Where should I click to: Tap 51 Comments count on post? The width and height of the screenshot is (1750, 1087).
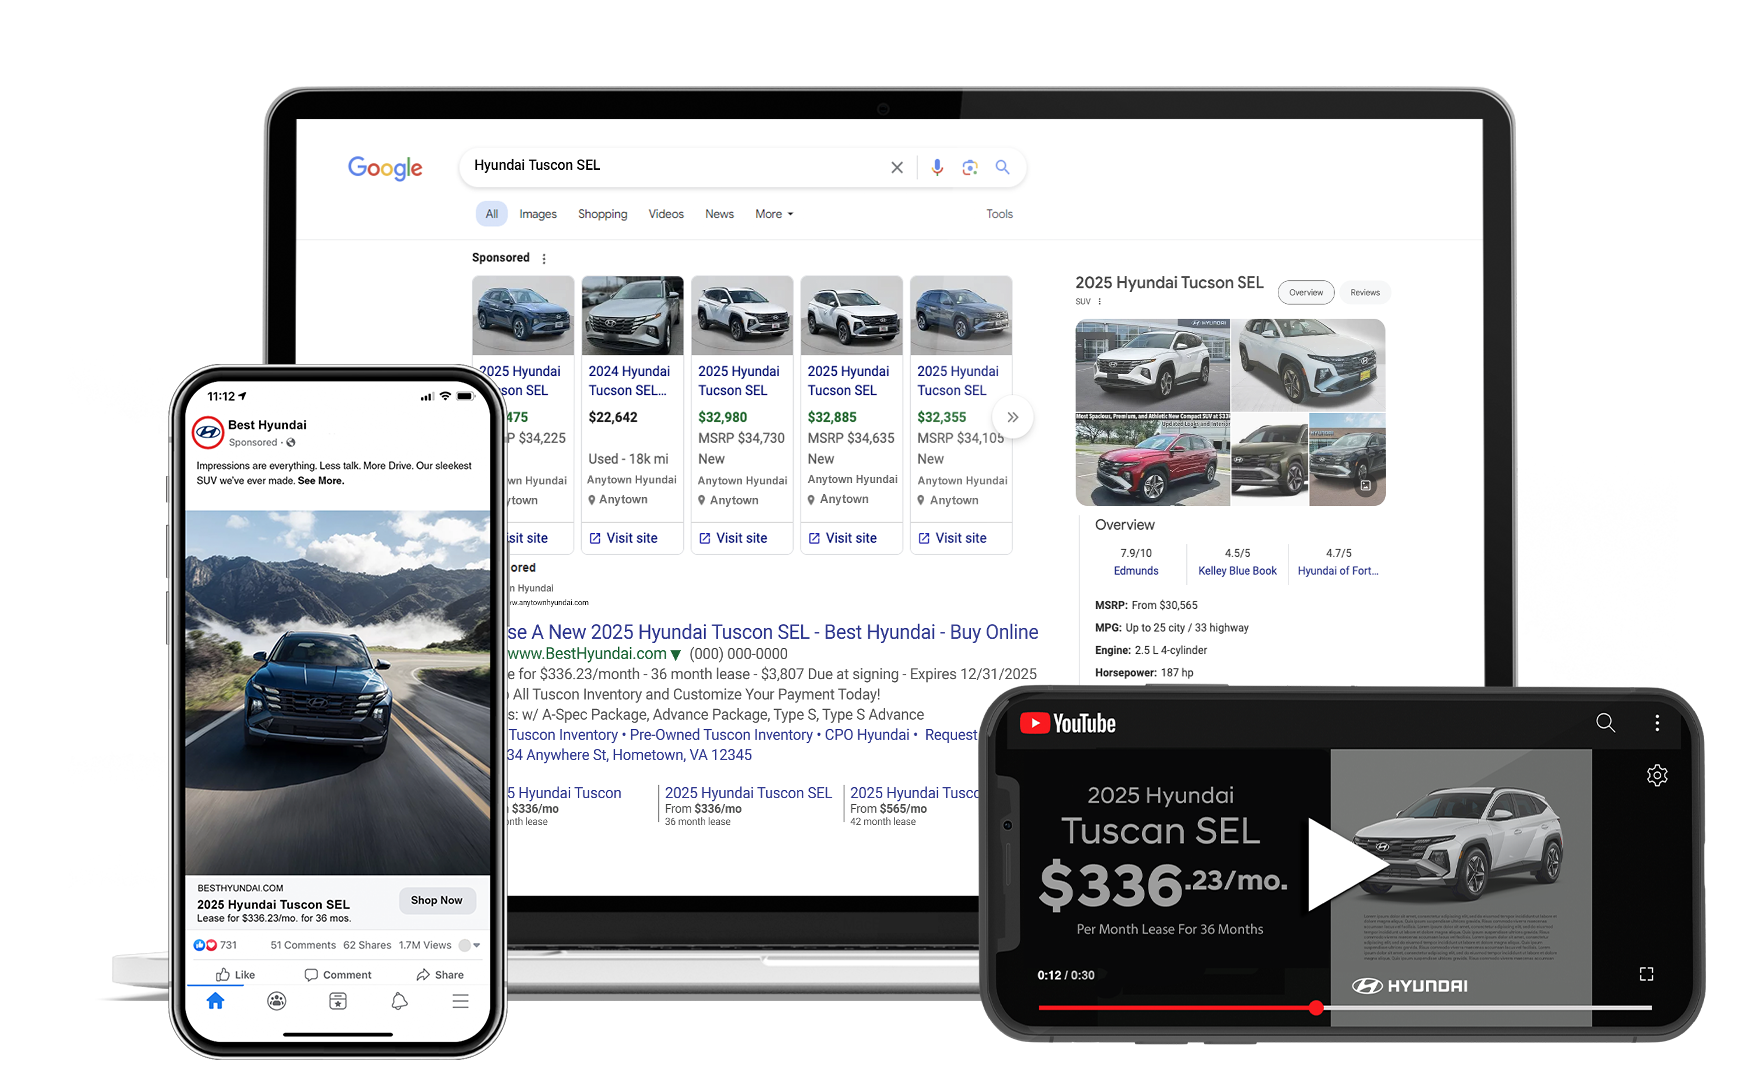tap(303, 945)
